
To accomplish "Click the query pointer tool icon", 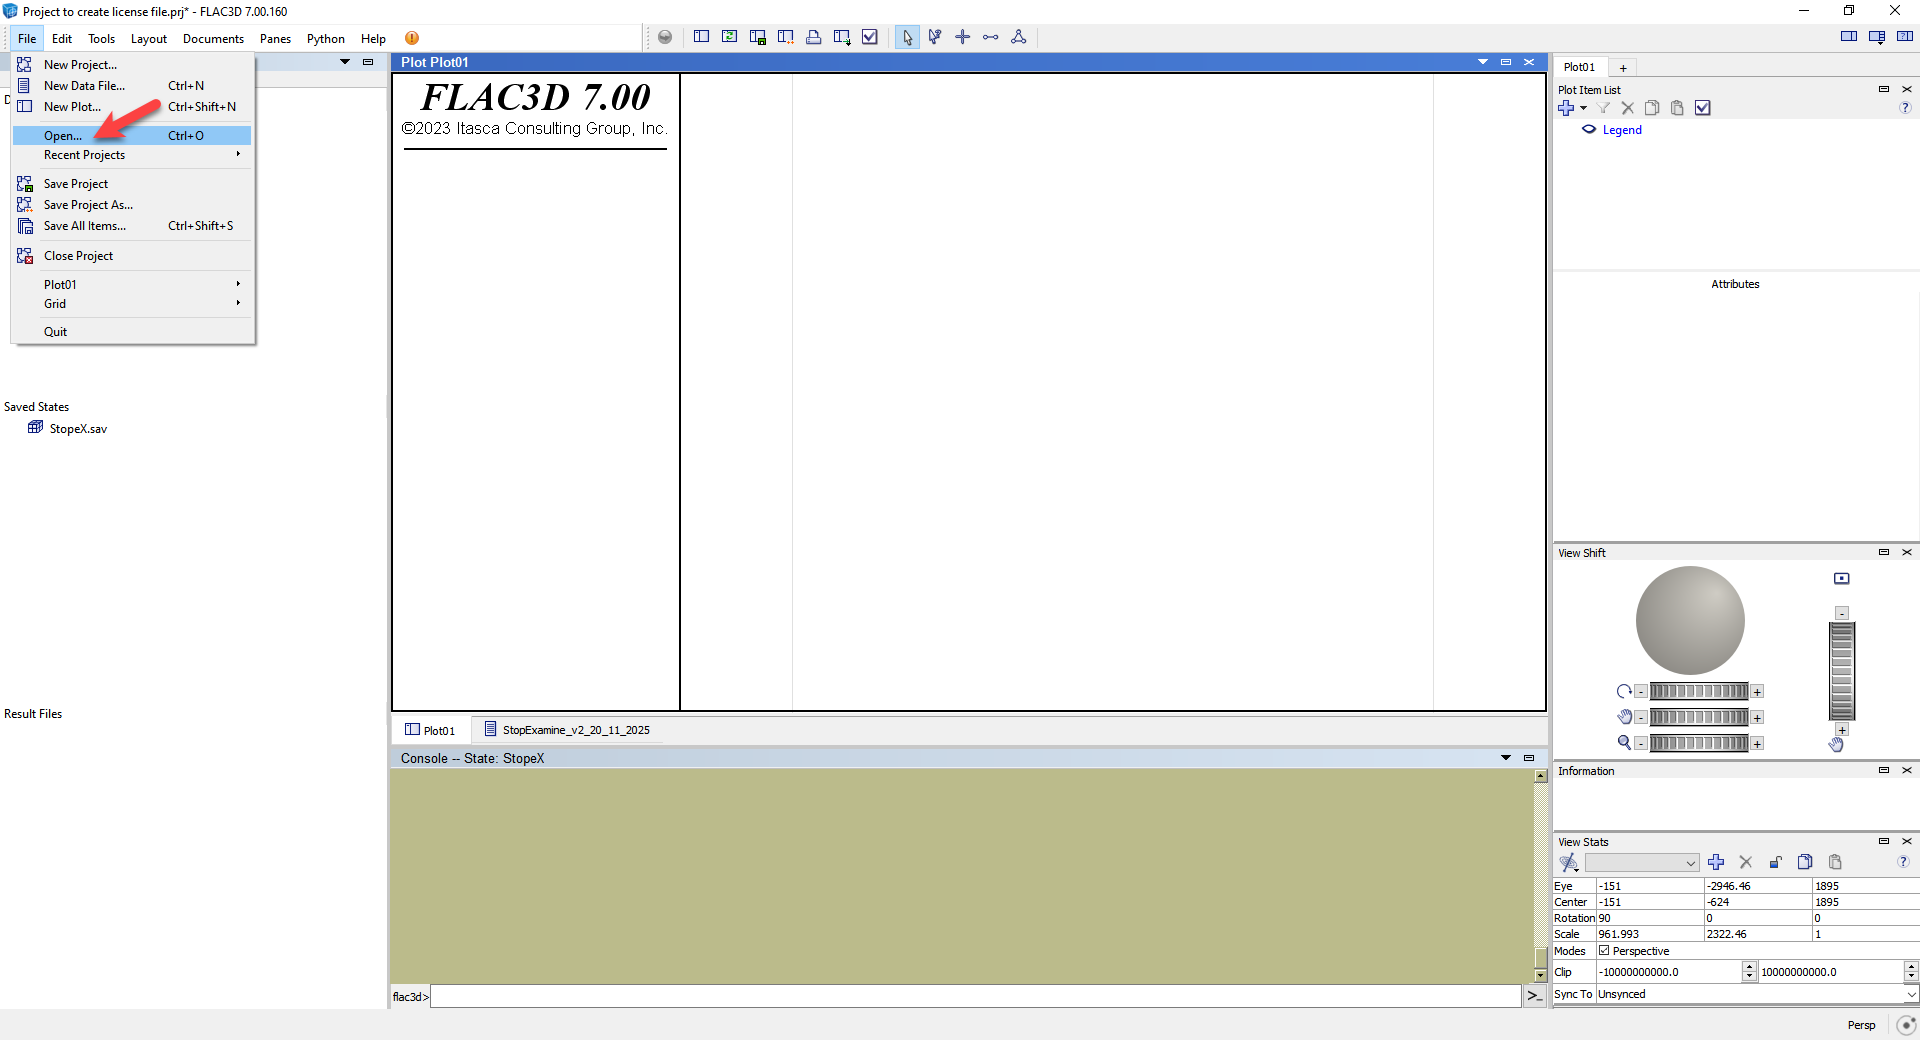I will [935, 37].
